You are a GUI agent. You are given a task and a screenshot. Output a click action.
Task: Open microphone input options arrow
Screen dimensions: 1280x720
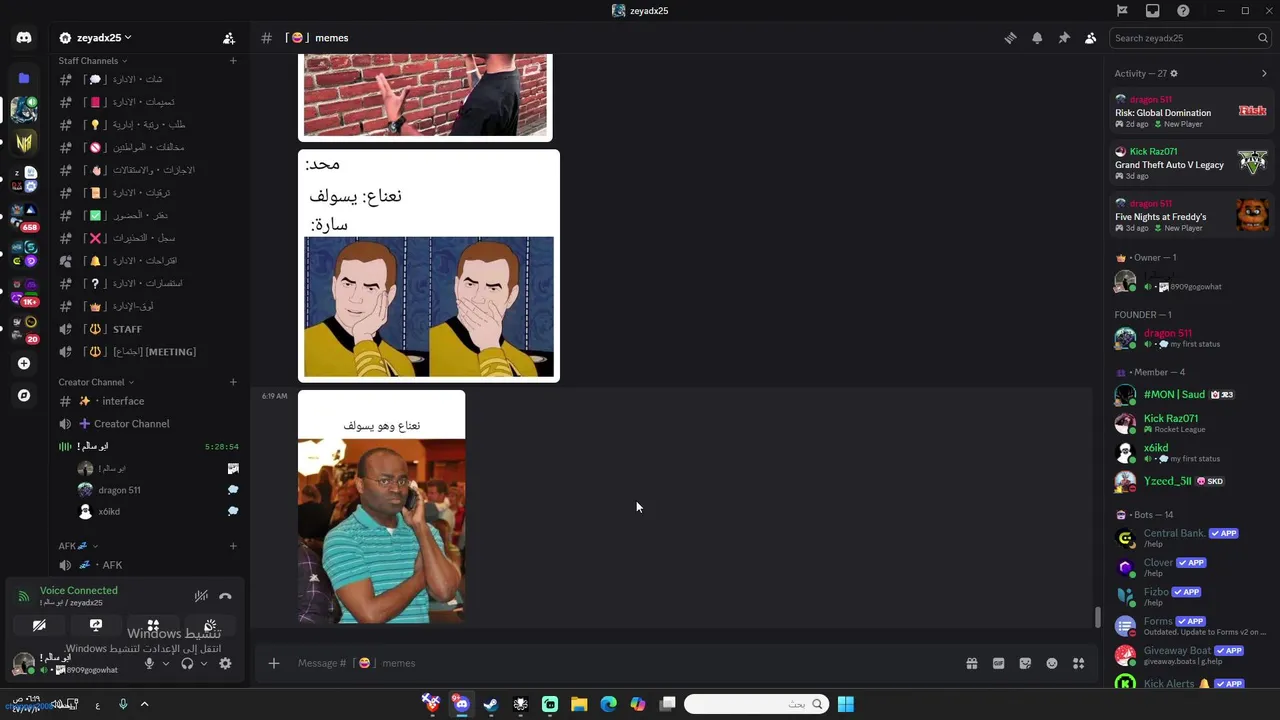[166, 663]
